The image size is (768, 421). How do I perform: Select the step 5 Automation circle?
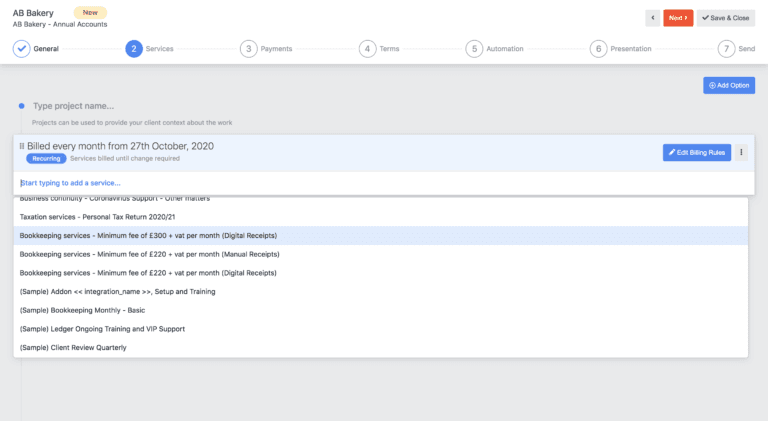(x=474, y=48)
